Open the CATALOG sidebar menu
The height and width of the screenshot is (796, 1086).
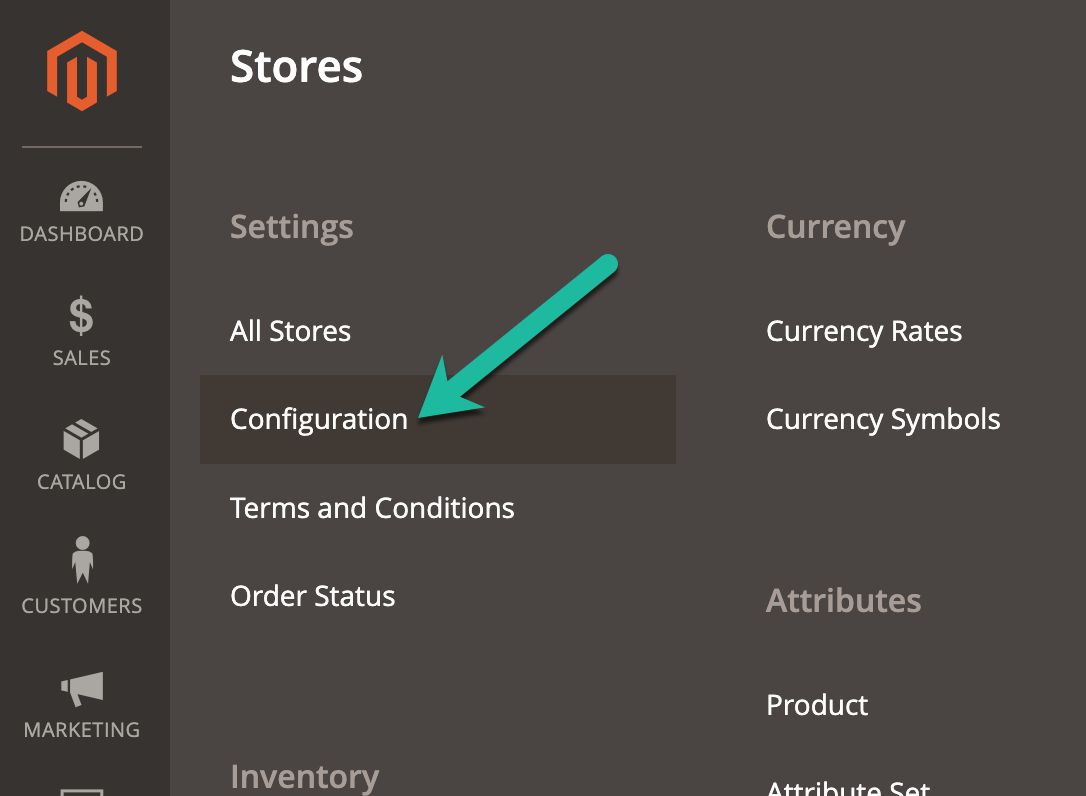coord(81,481)
